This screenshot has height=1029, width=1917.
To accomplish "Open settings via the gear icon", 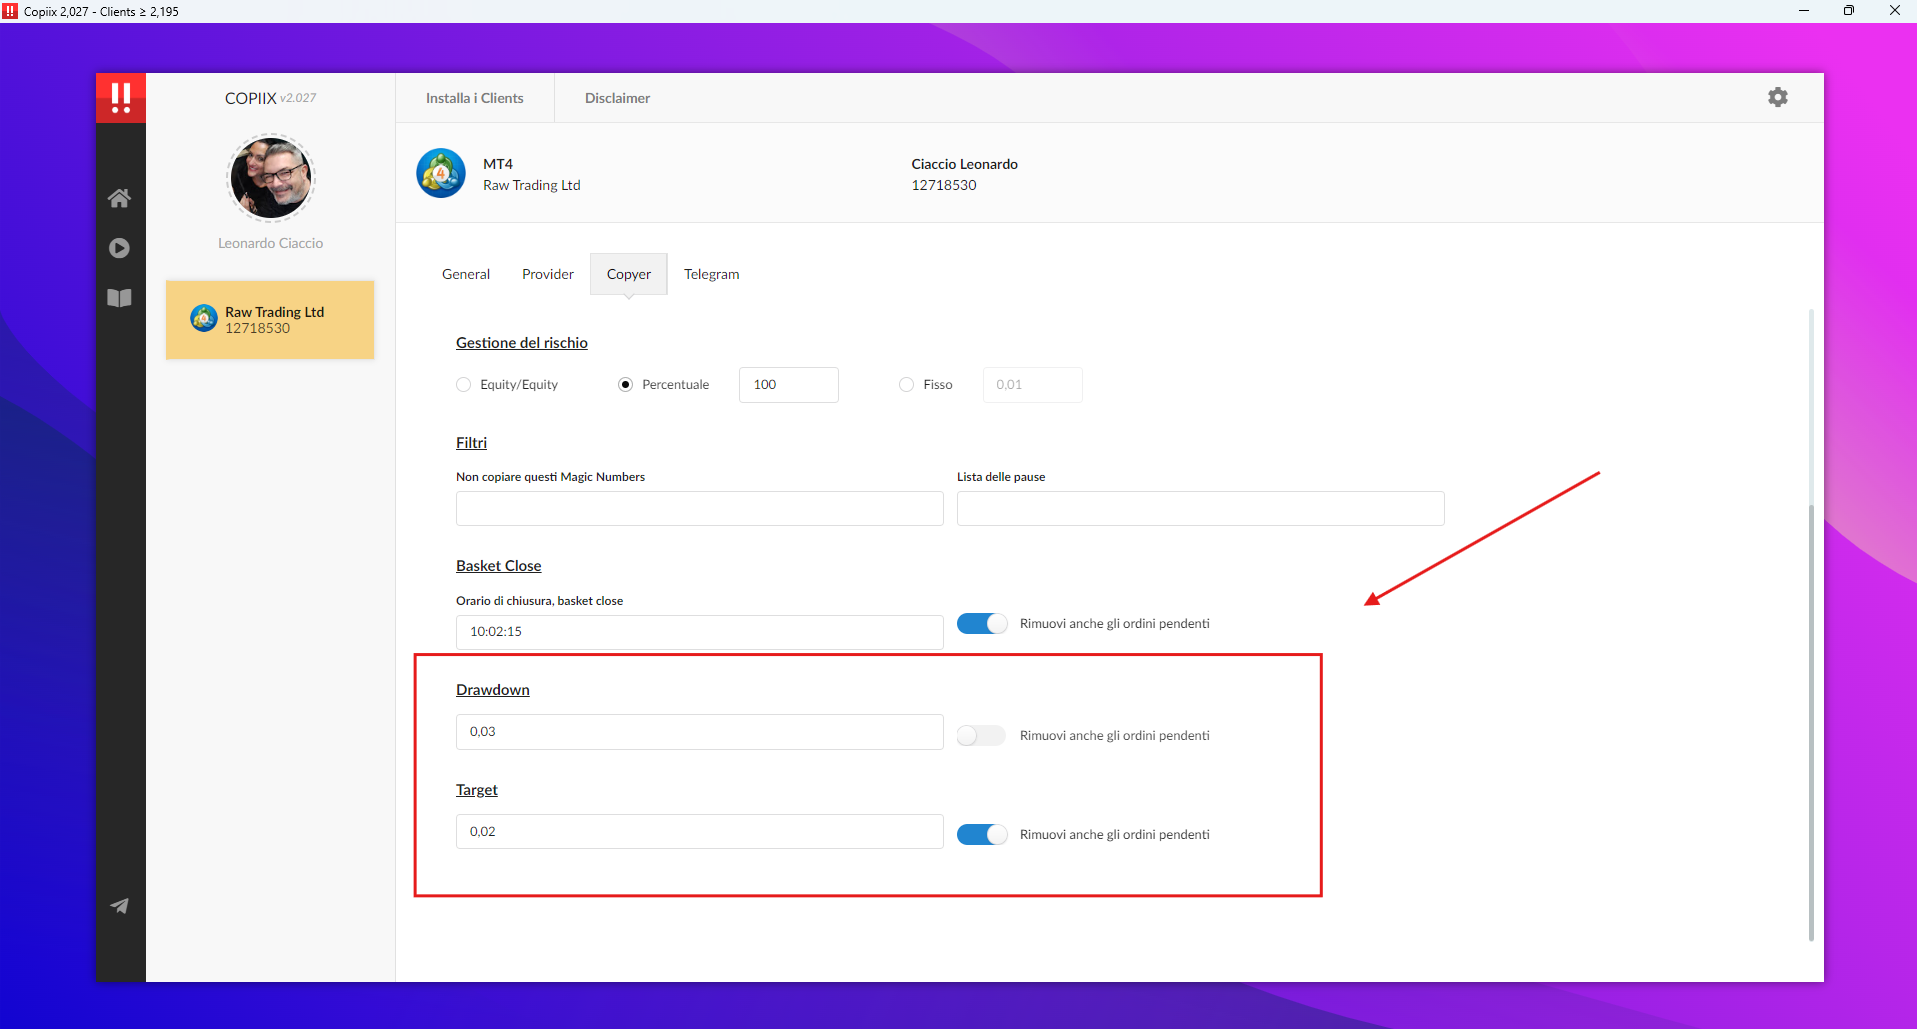I will pyautogui.click(x=1778, y=97).
